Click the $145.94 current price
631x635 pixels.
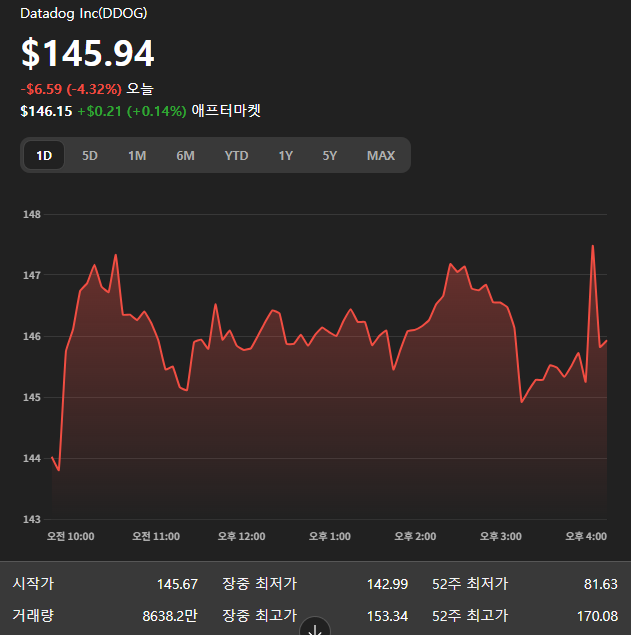(x=87, y=53)
